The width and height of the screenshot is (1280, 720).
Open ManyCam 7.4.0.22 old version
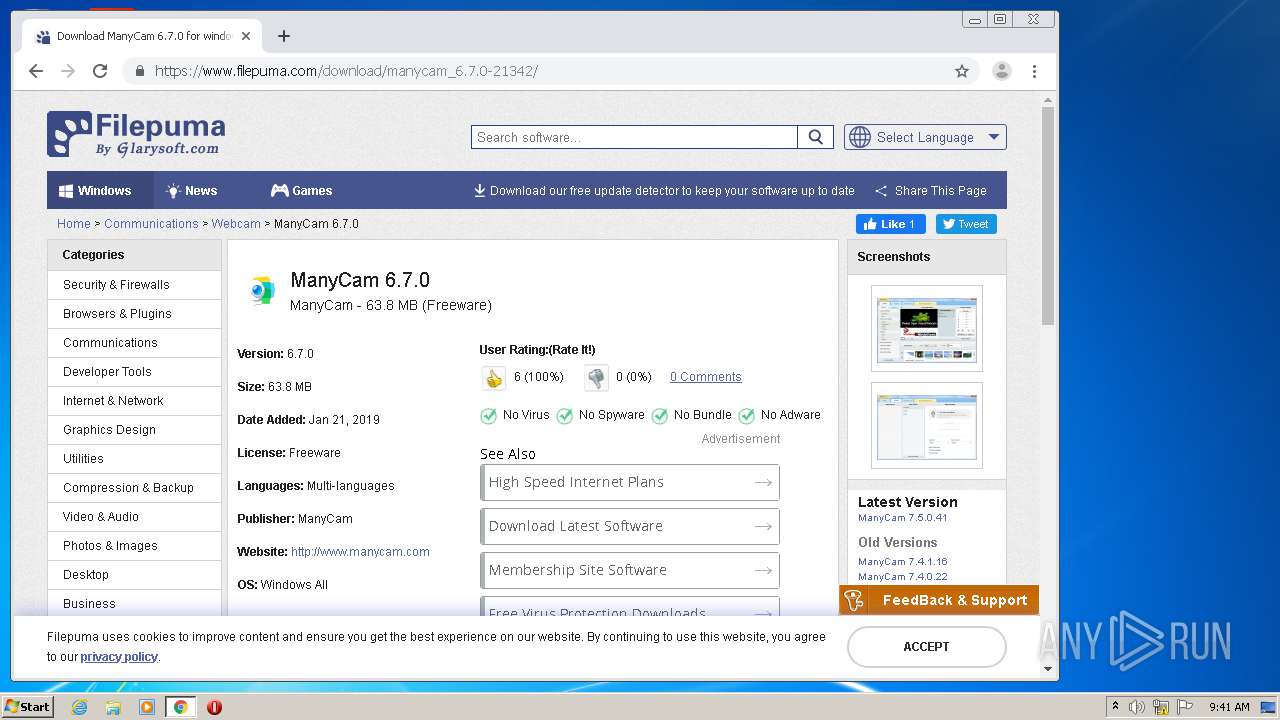coord(902,577)
